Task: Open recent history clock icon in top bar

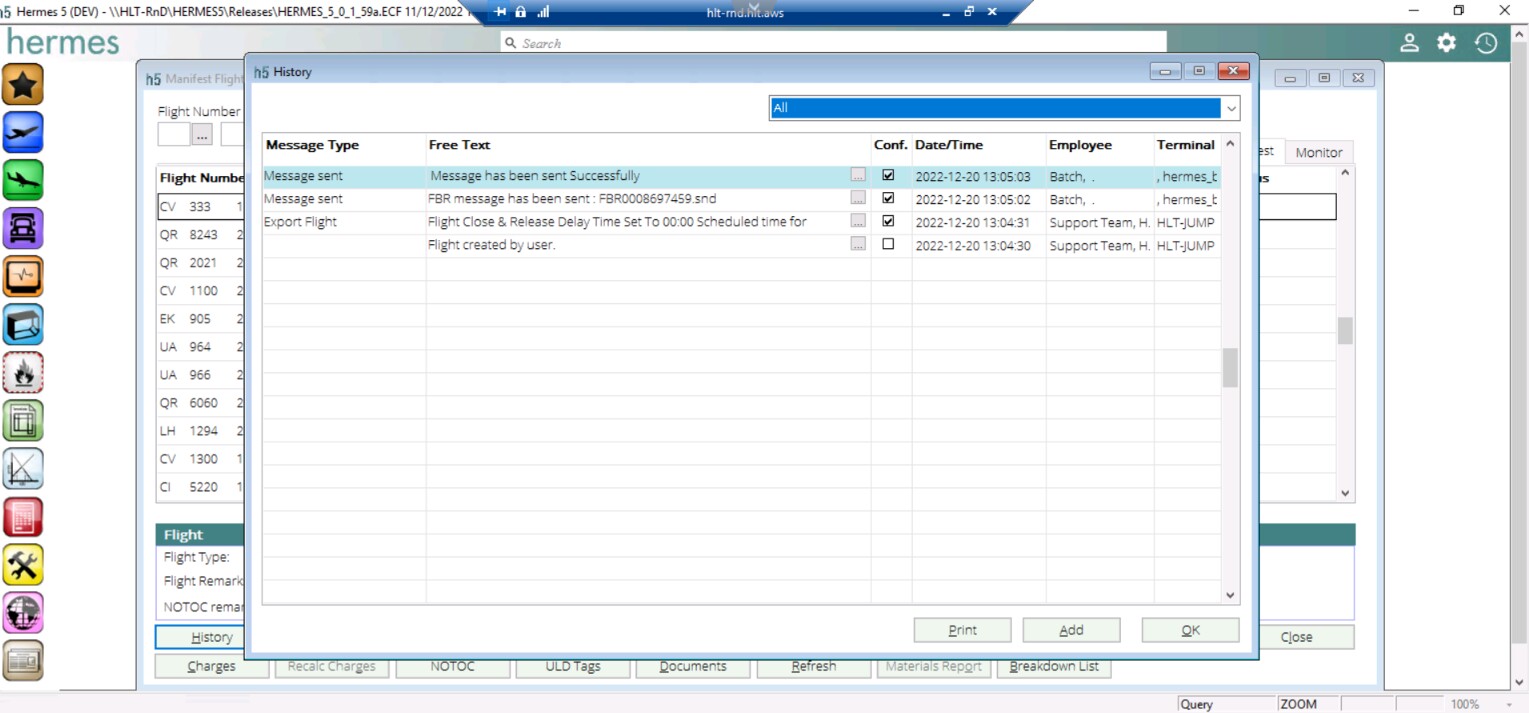Action: [x=1485, y=43]
